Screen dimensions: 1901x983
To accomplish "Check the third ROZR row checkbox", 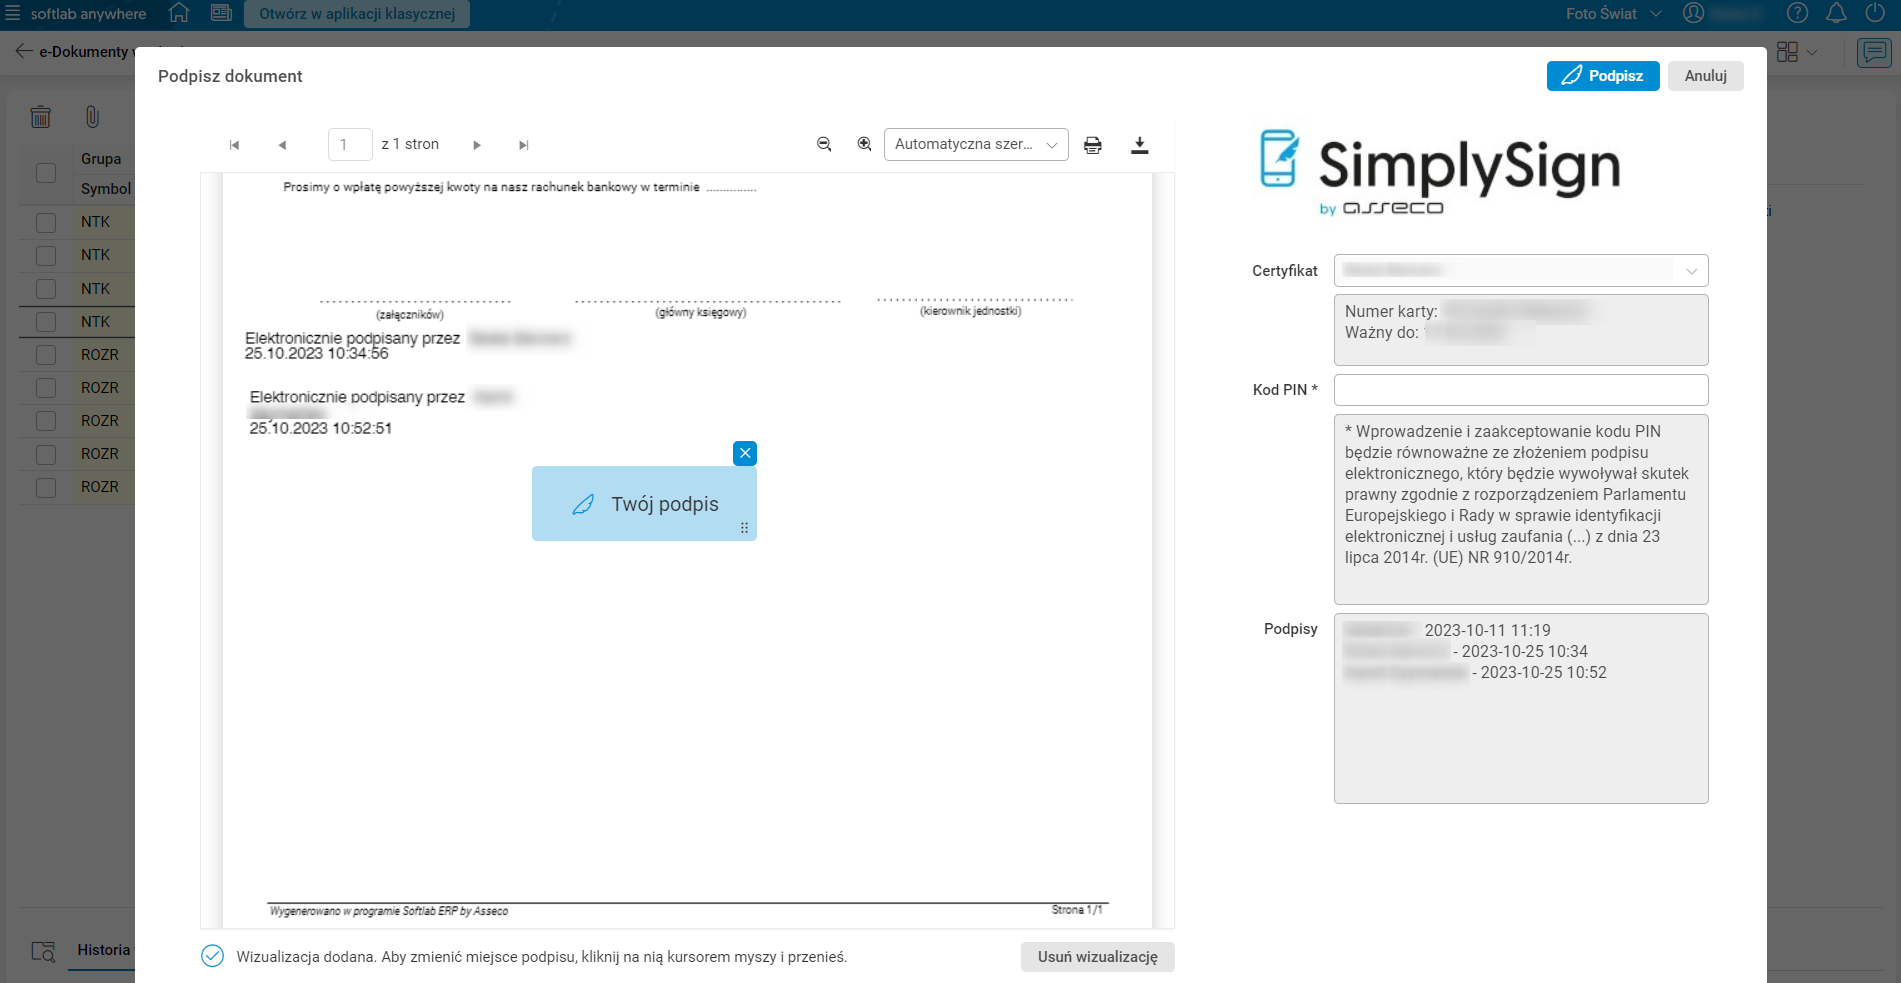I will click(46, 421).
